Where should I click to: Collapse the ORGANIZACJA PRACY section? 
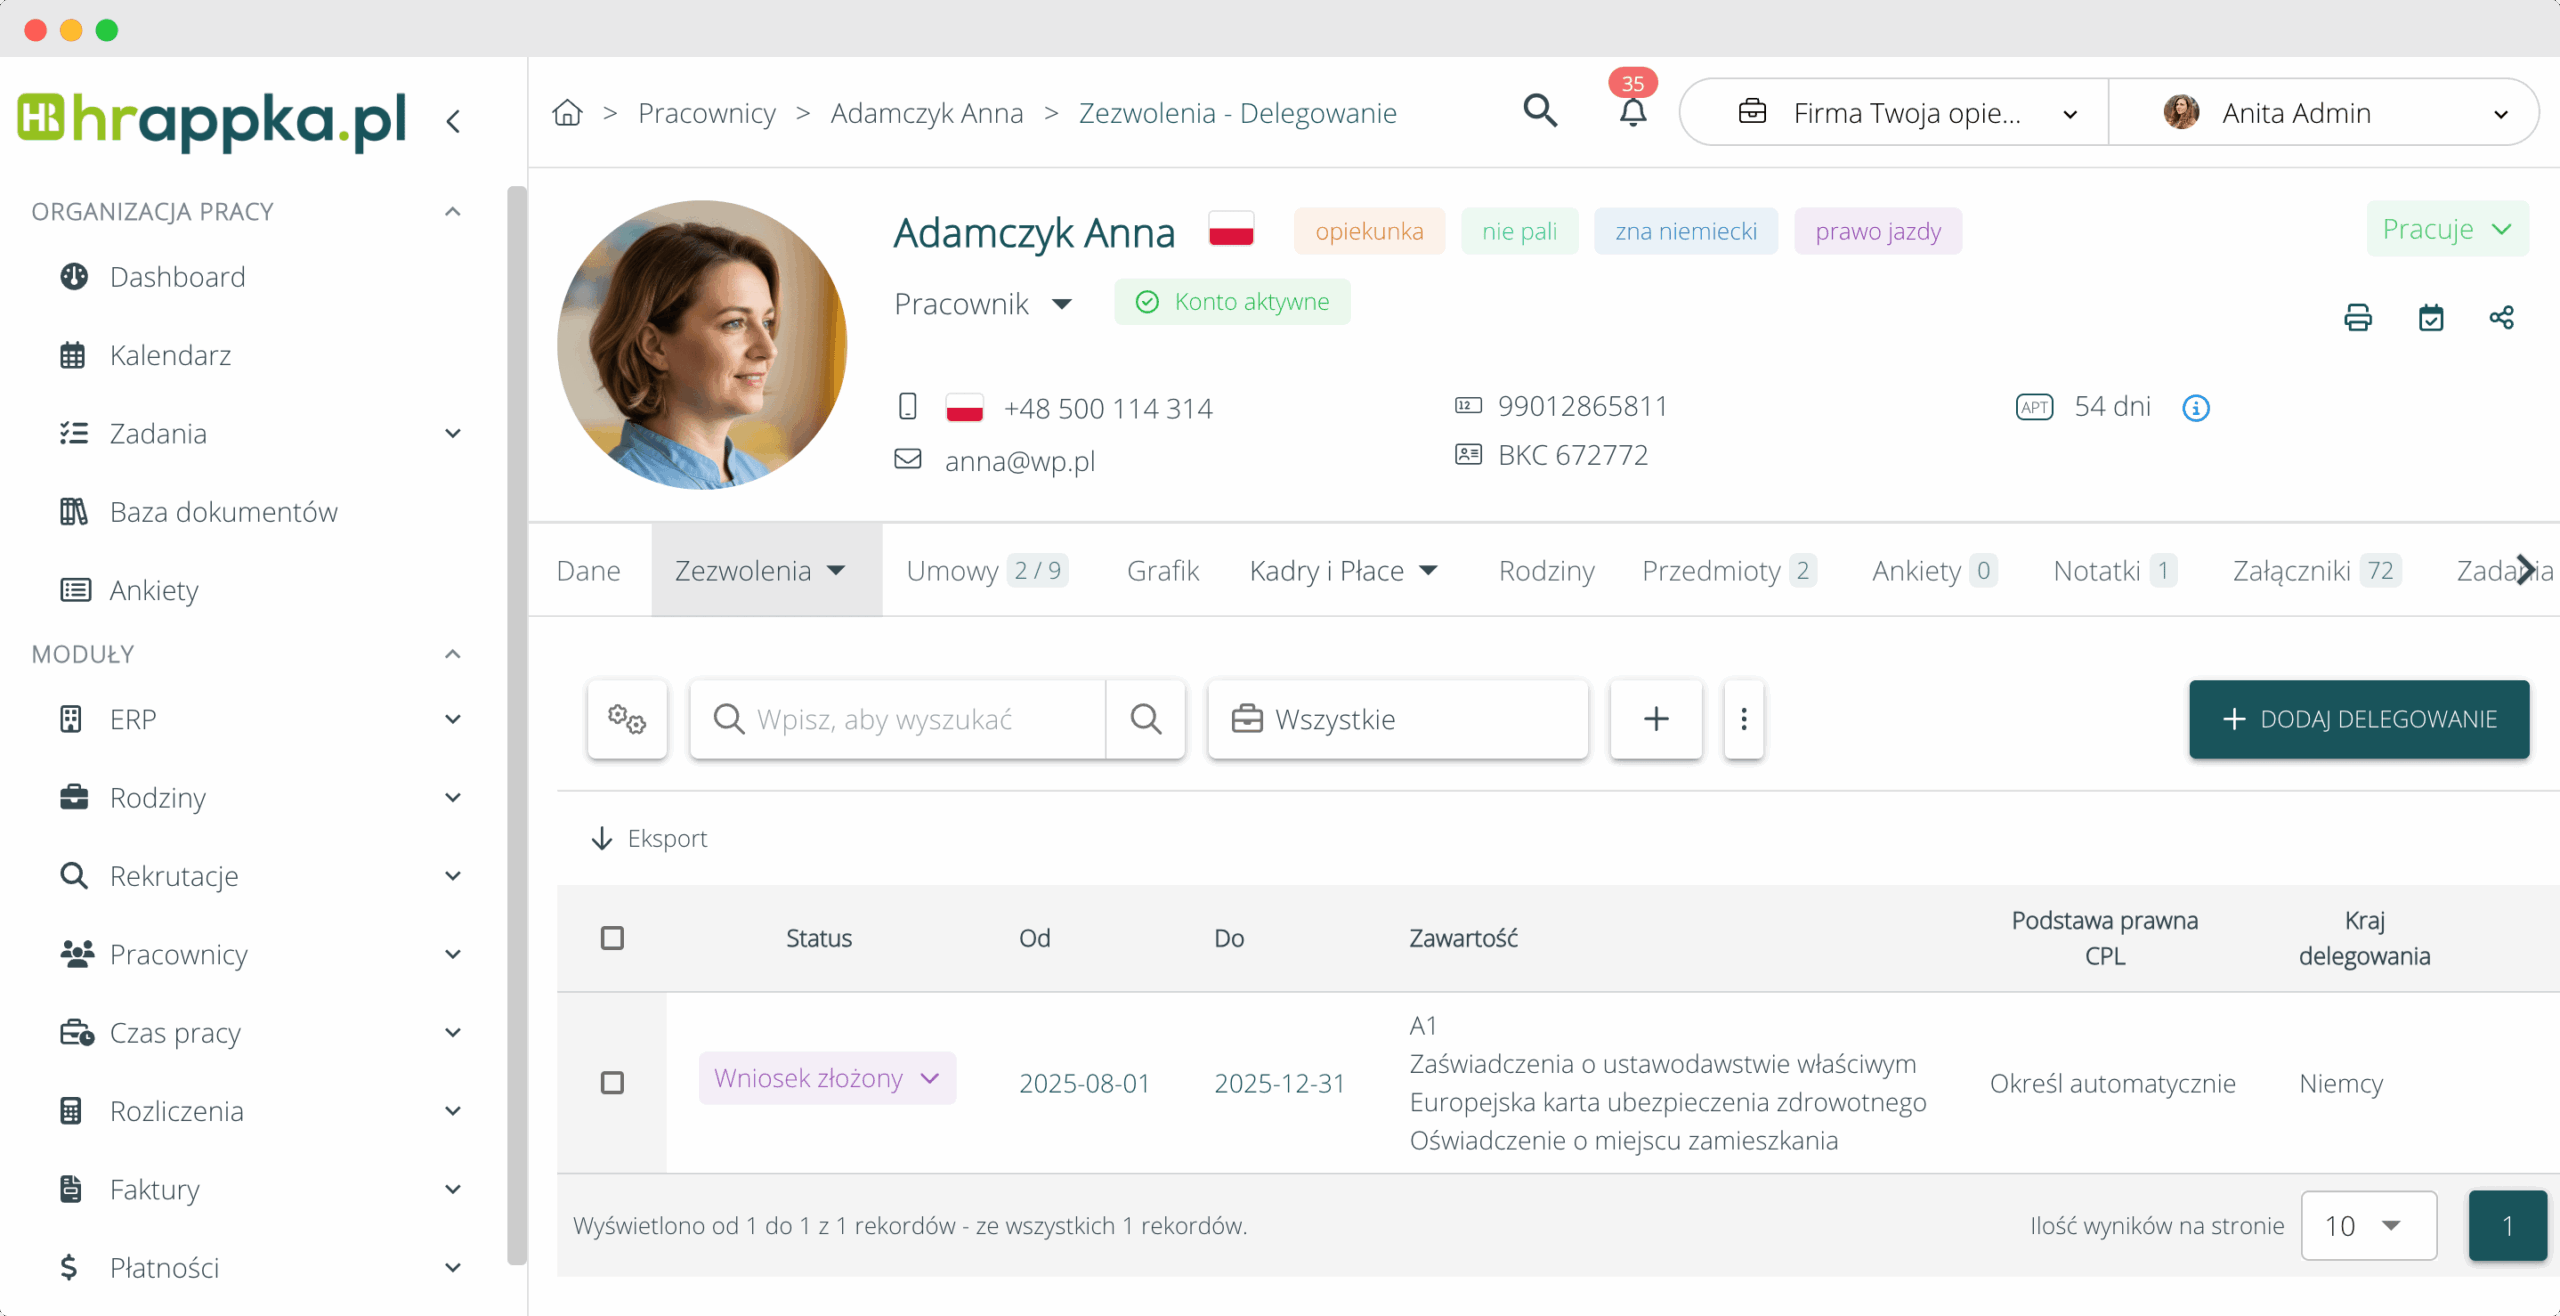click(x=452, y=212)
